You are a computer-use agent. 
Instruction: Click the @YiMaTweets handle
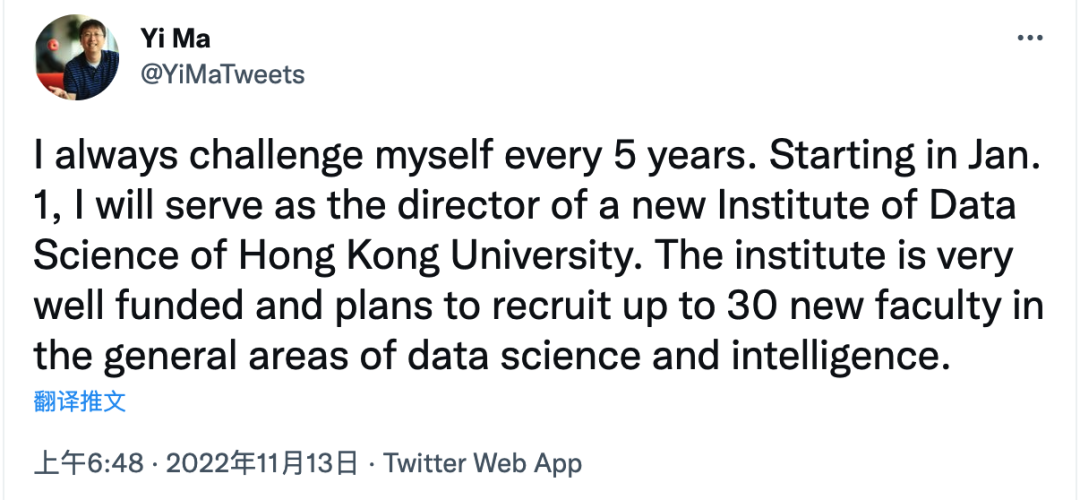click(224, 75)
